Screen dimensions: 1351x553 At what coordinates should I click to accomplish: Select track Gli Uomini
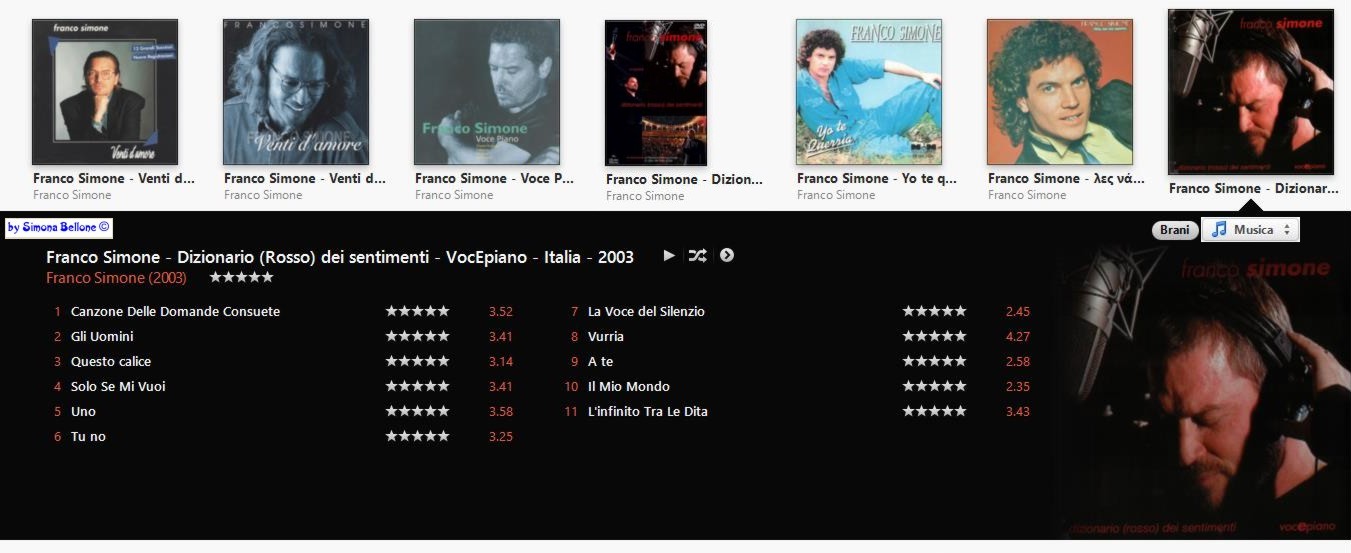point(102,336)
